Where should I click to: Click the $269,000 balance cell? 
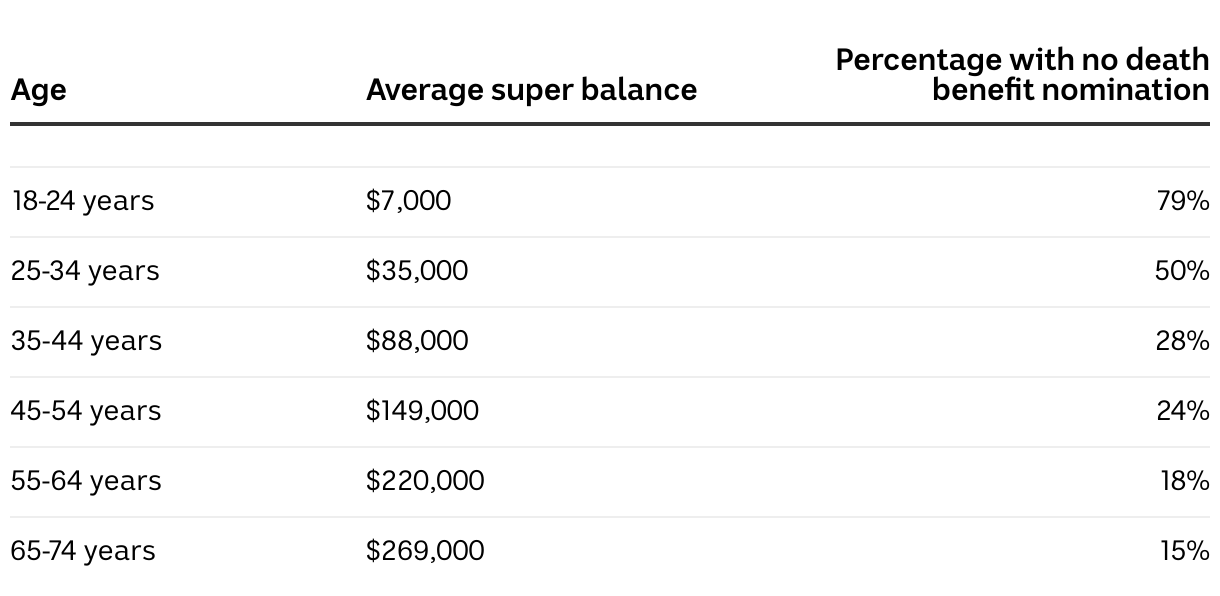424,551
